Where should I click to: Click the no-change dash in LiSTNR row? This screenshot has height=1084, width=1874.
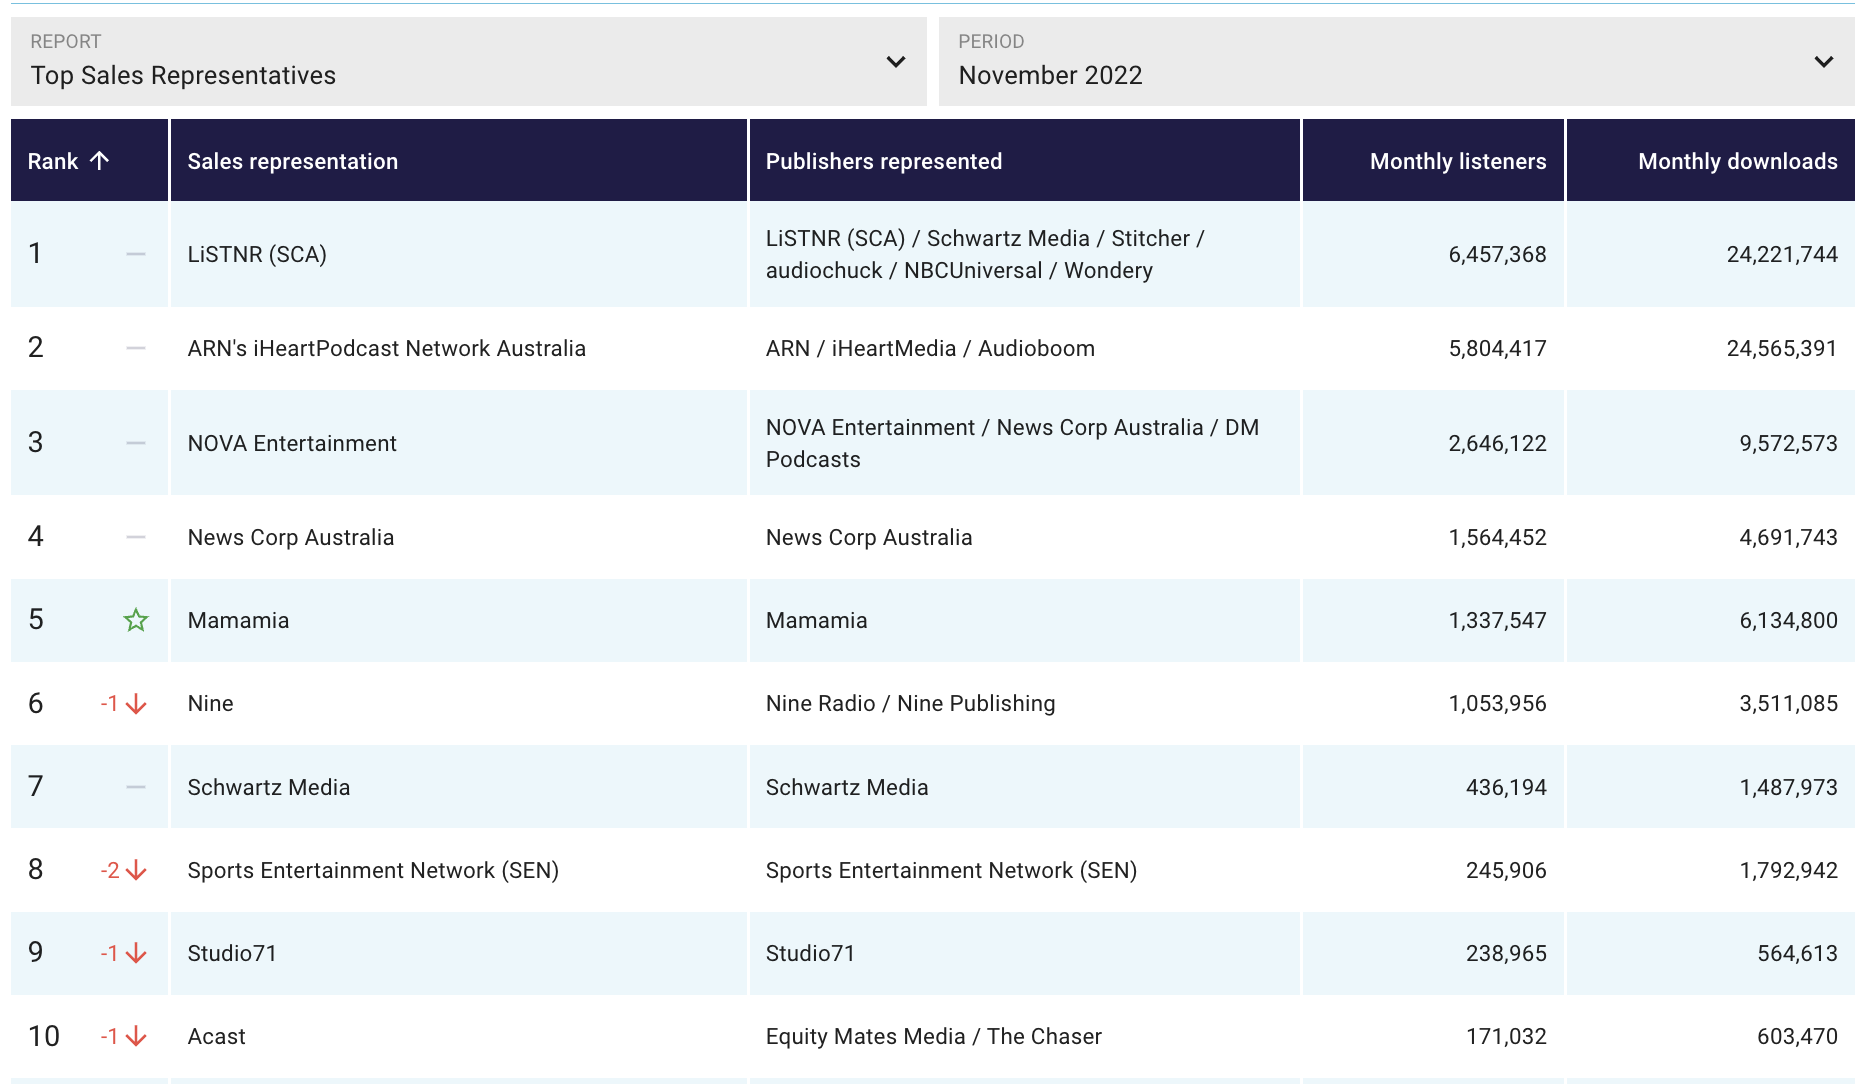[x=136, y=254]
